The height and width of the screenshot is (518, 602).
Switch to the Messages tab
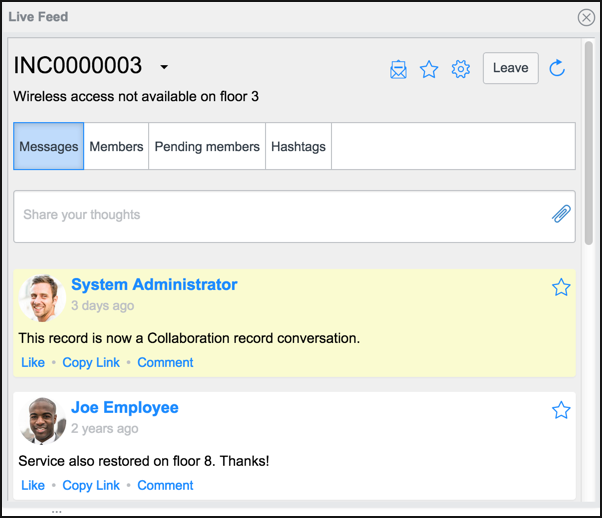click(48, 146)
